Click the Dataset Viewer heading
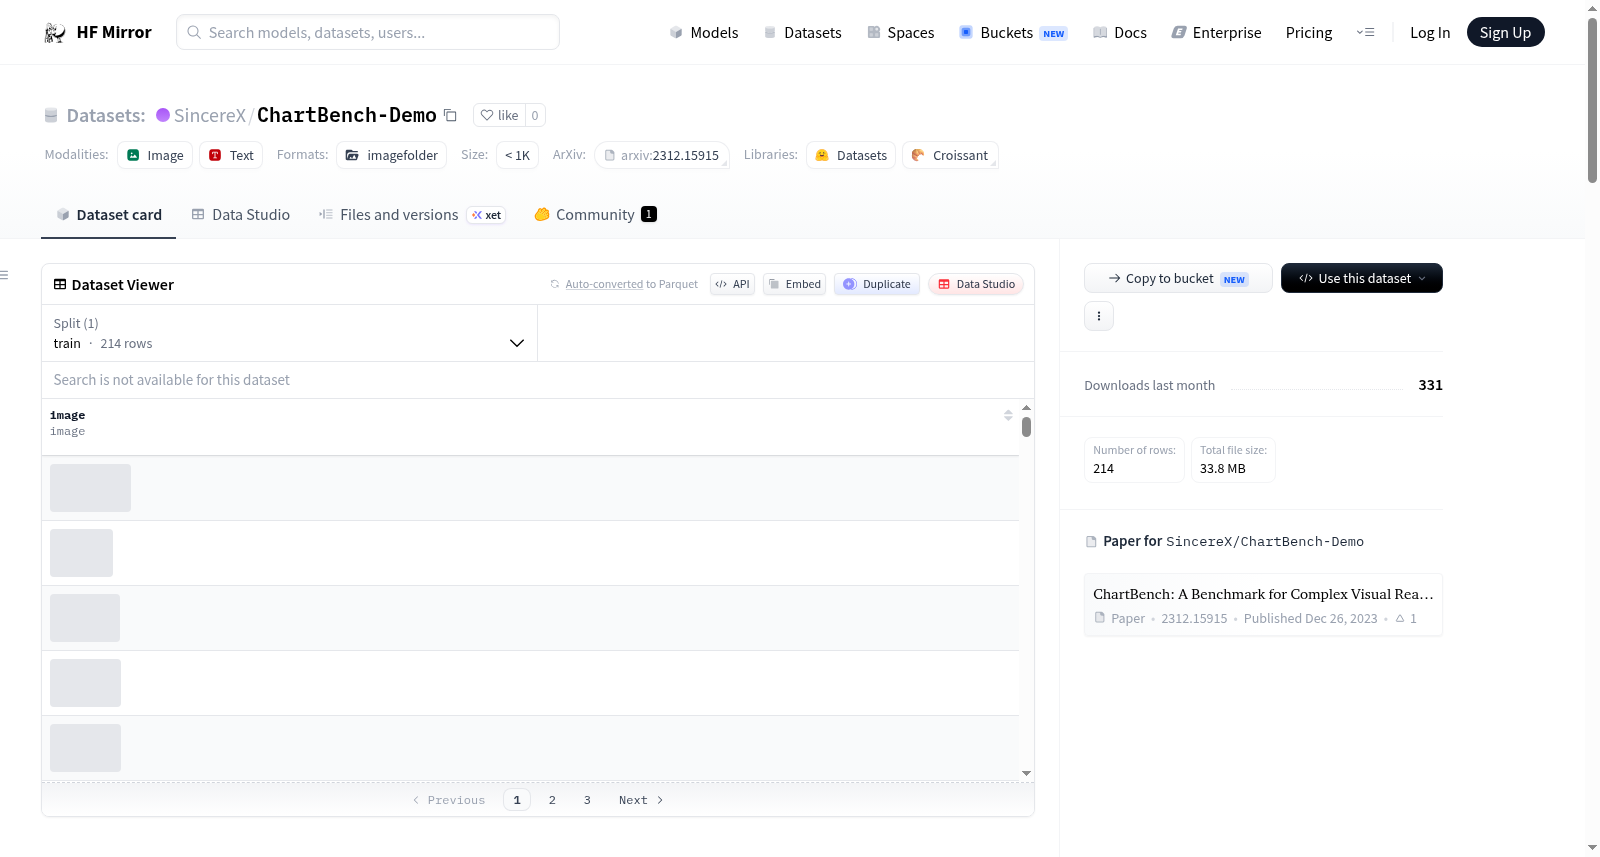This screenshot has height=857, width=1600. (x=123, y=285)
